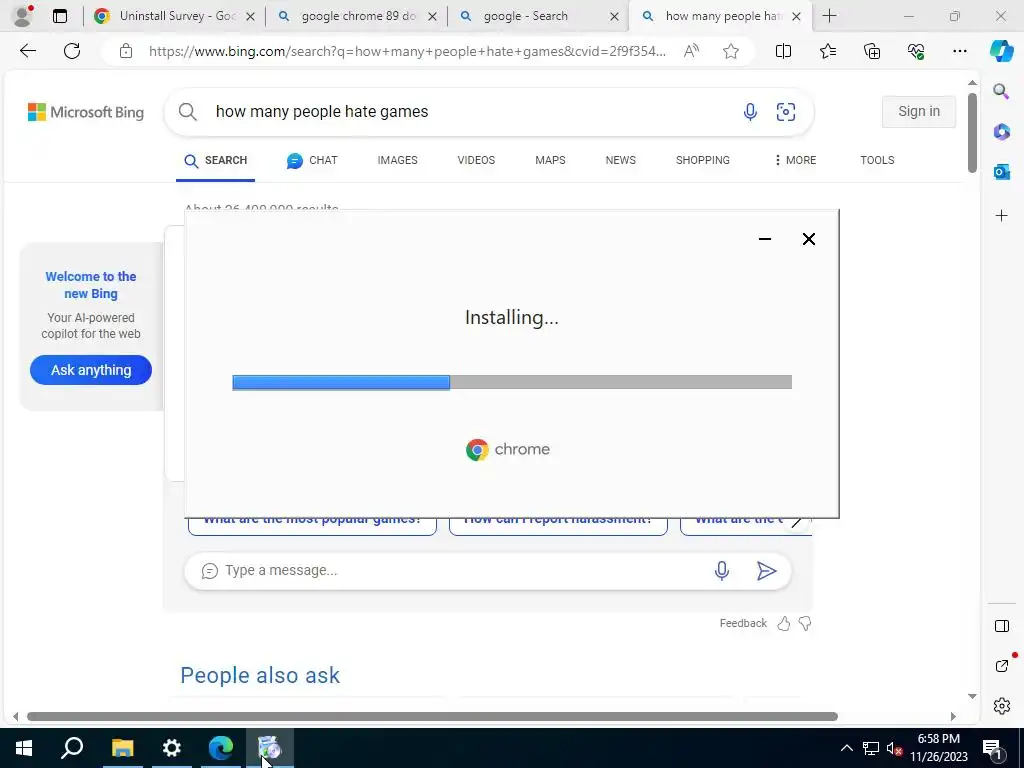Show hidden system tray icons chevron
1024x768 pixels.
pyautogui.click(x=846, y=748)
